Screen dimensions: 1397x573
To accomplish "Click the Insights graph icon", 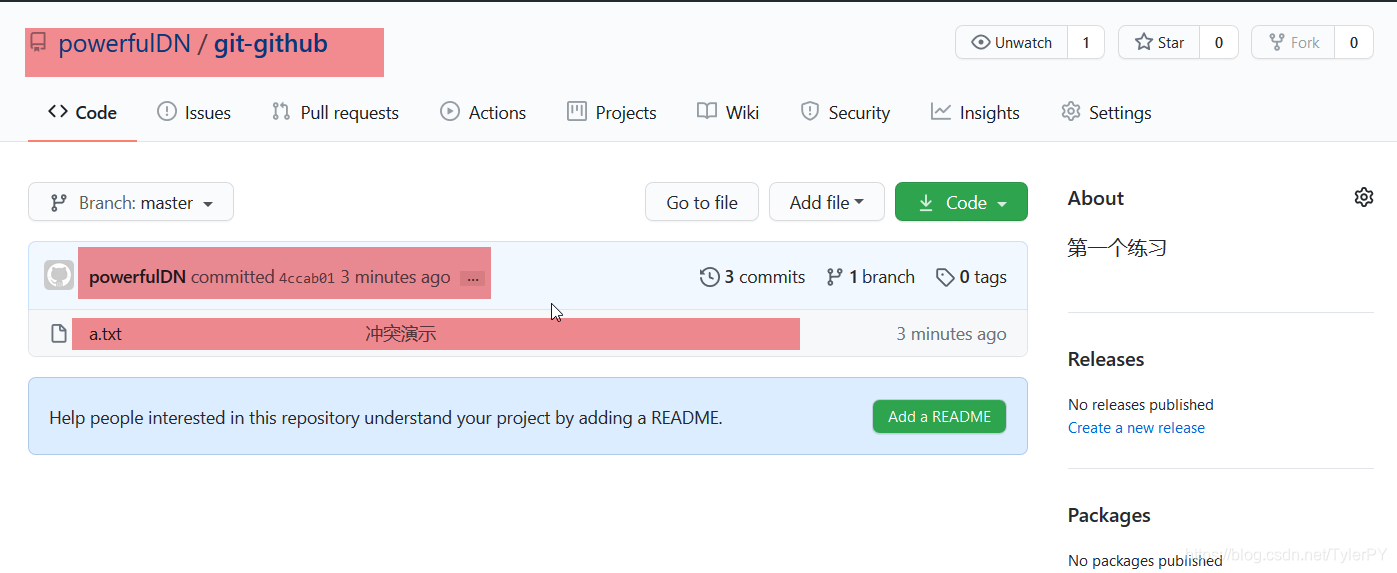I will point(941,111).
